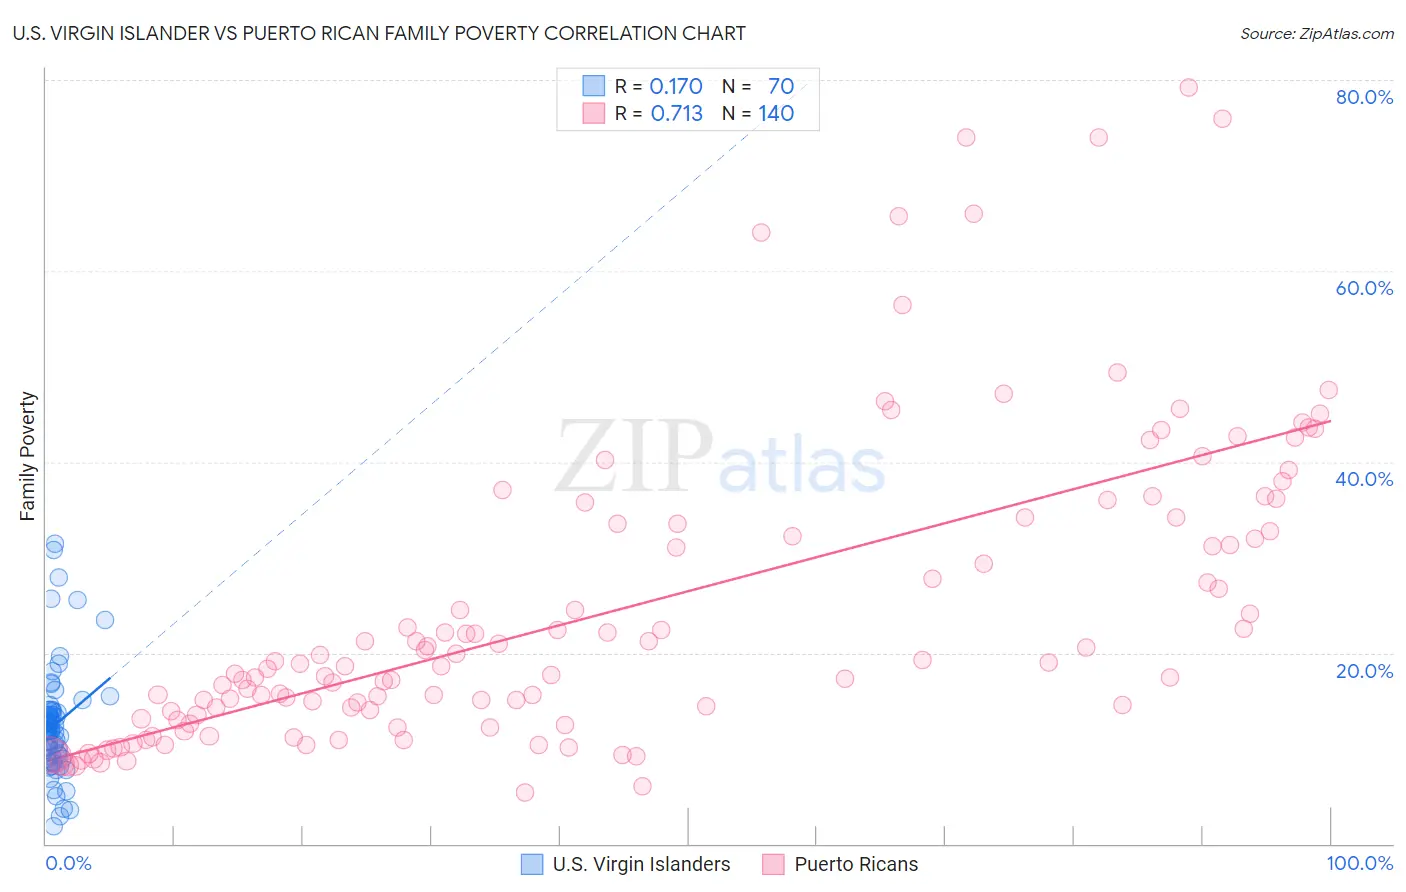
Task: Click the 20.0% y-axis label
Action: click(1364, 671)
